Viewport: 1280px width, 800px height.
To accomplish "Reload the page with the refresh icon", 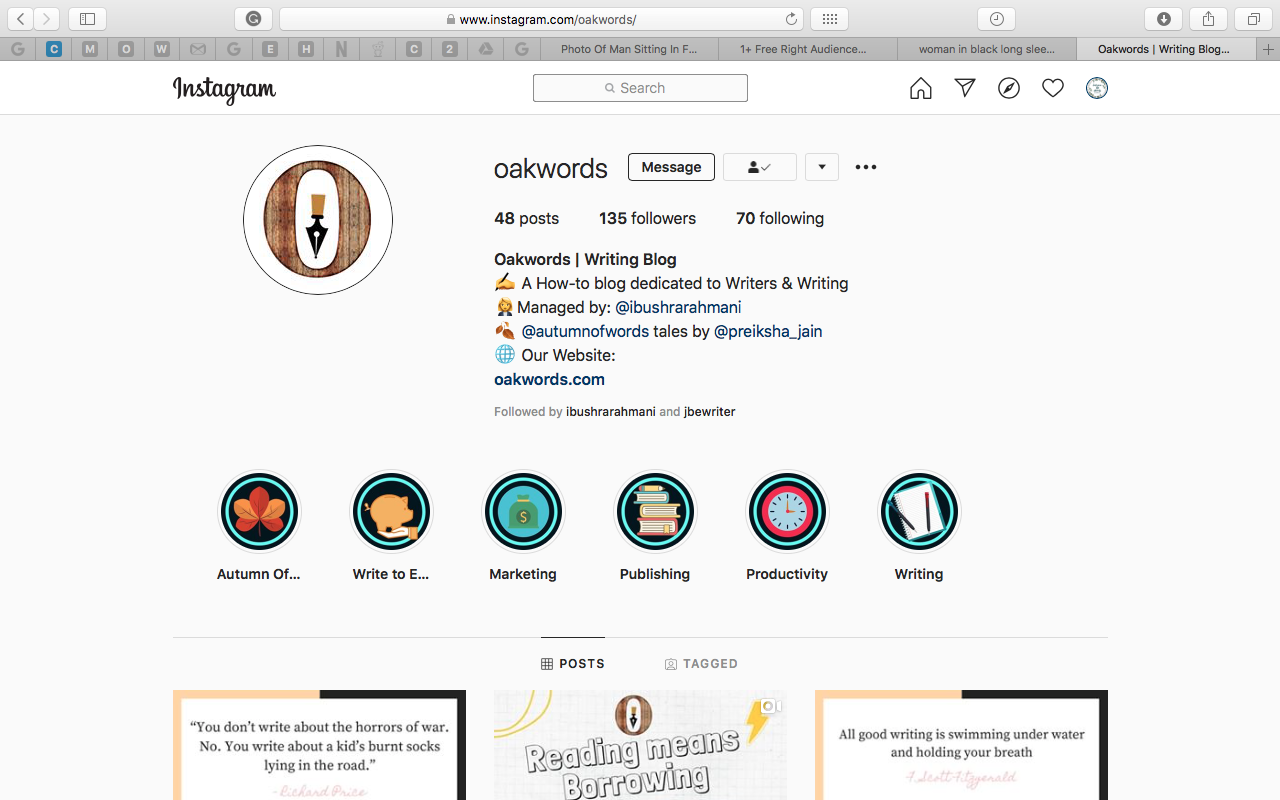I will [792, 19].
